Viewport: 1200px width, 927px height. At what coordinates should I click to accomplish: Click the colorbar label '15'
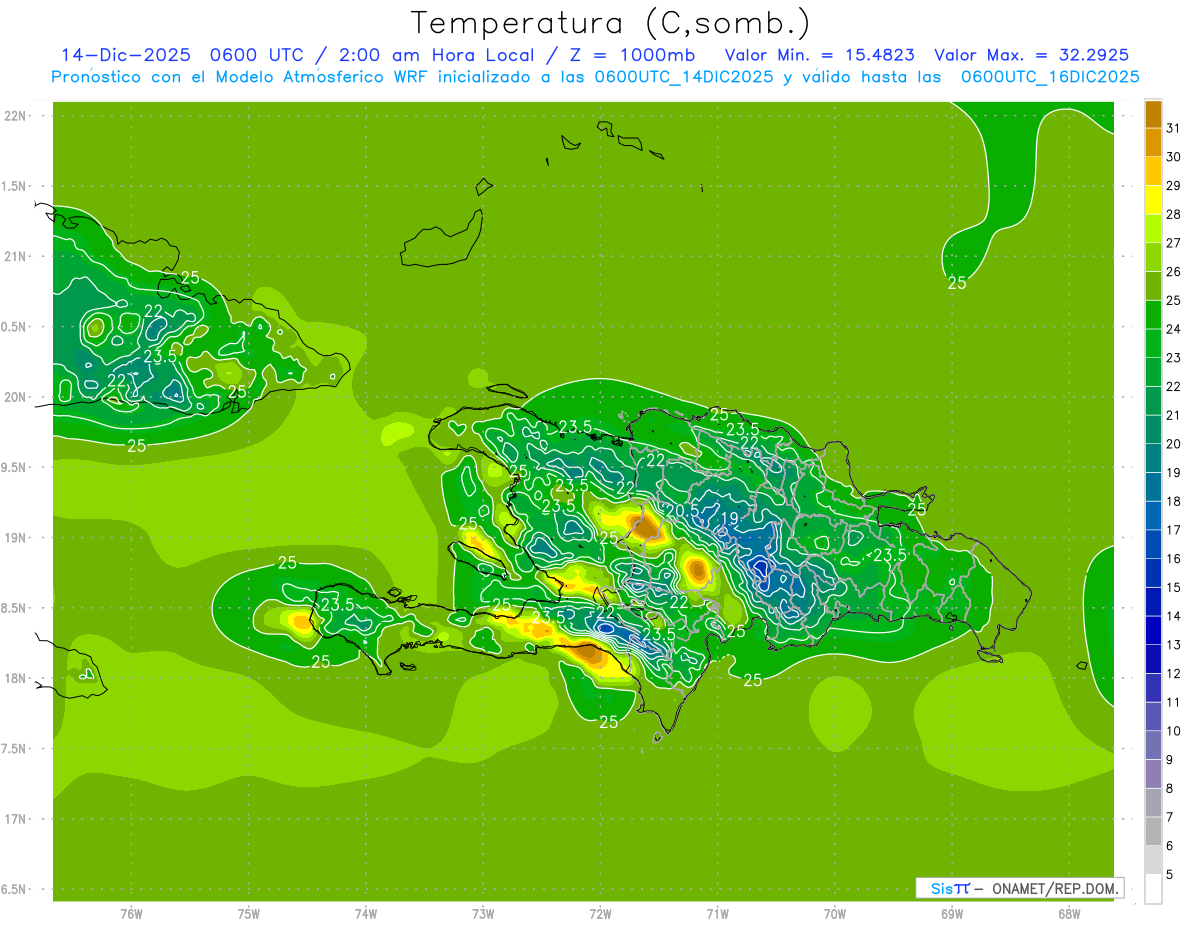coord(1173,588)
